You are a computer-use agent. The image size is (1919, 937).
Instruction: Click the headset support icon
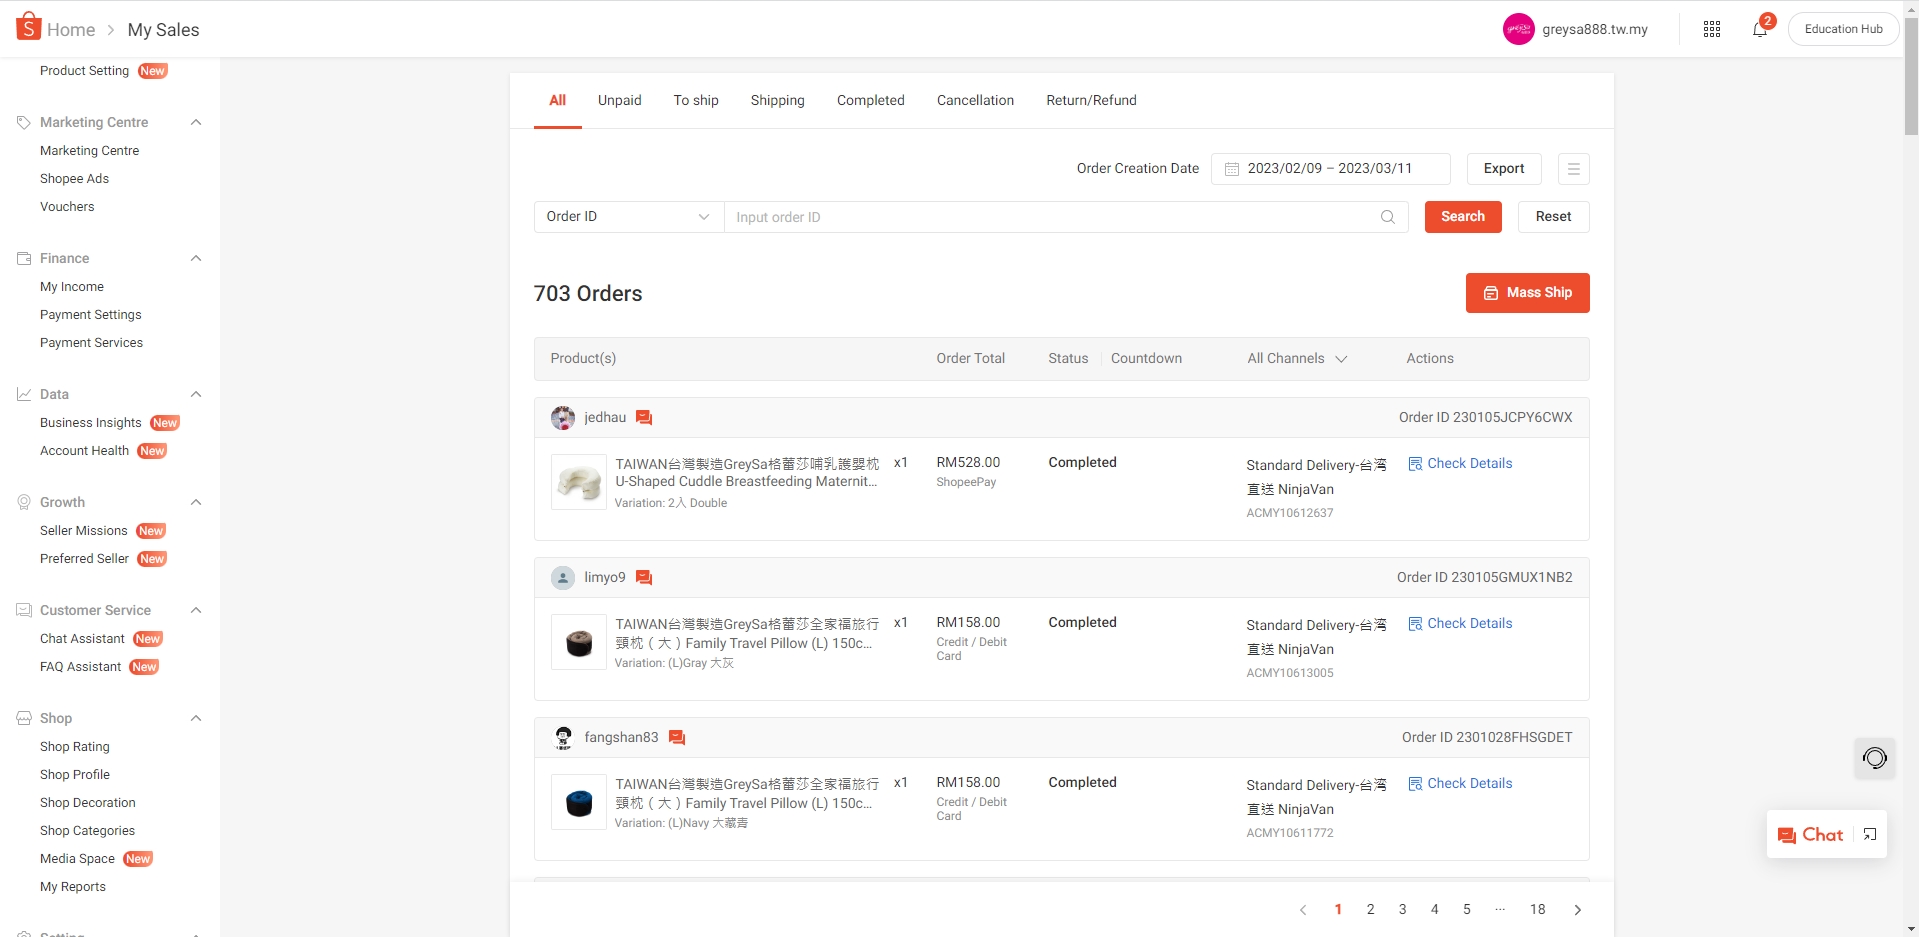[1874, 758]
